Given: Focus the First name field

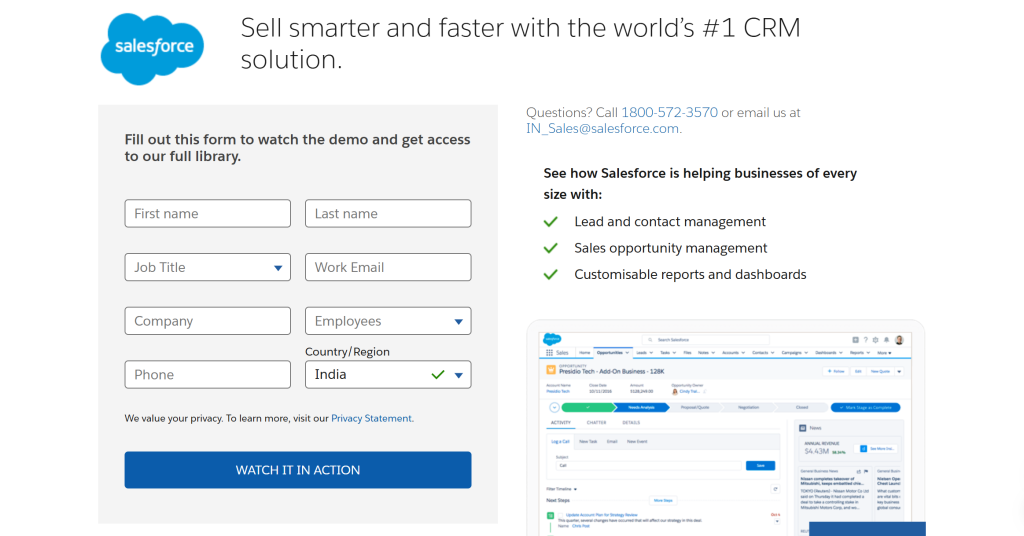Looking at the screenshot, I should [208, 213].
